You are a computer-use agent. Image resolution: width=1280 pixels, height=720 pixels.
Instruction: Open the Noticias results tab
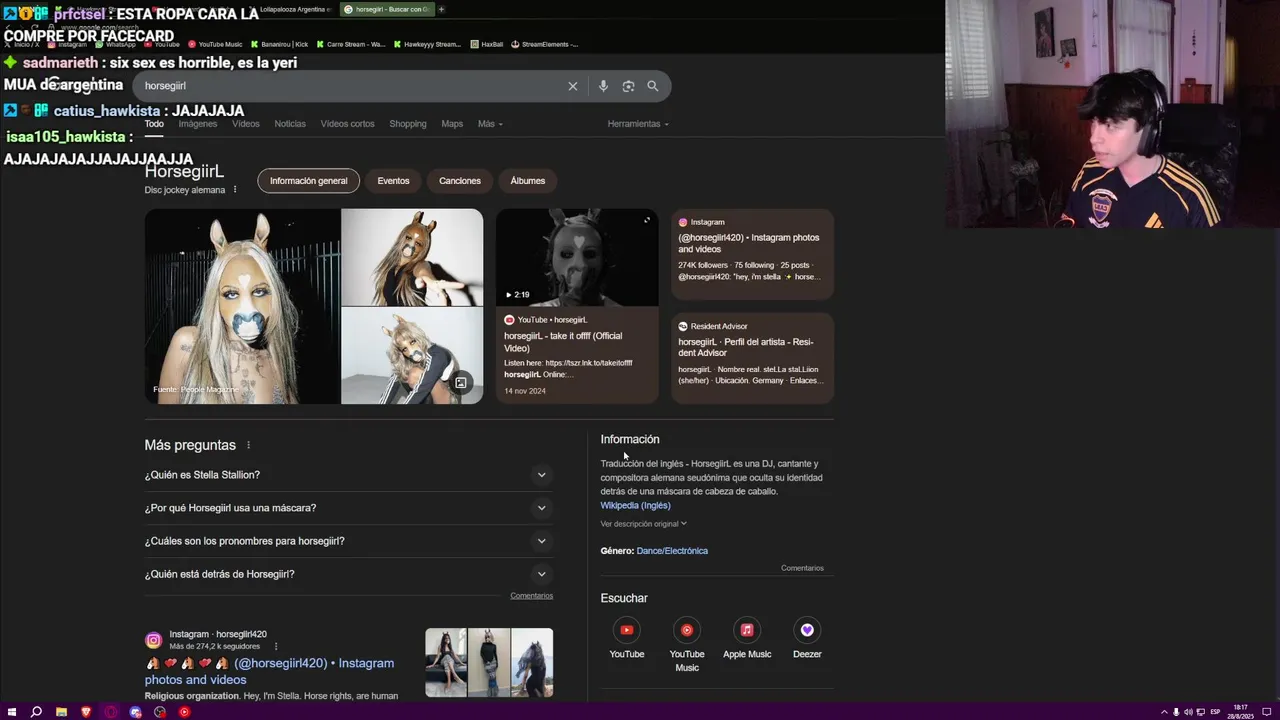click(x=290, y=124)
